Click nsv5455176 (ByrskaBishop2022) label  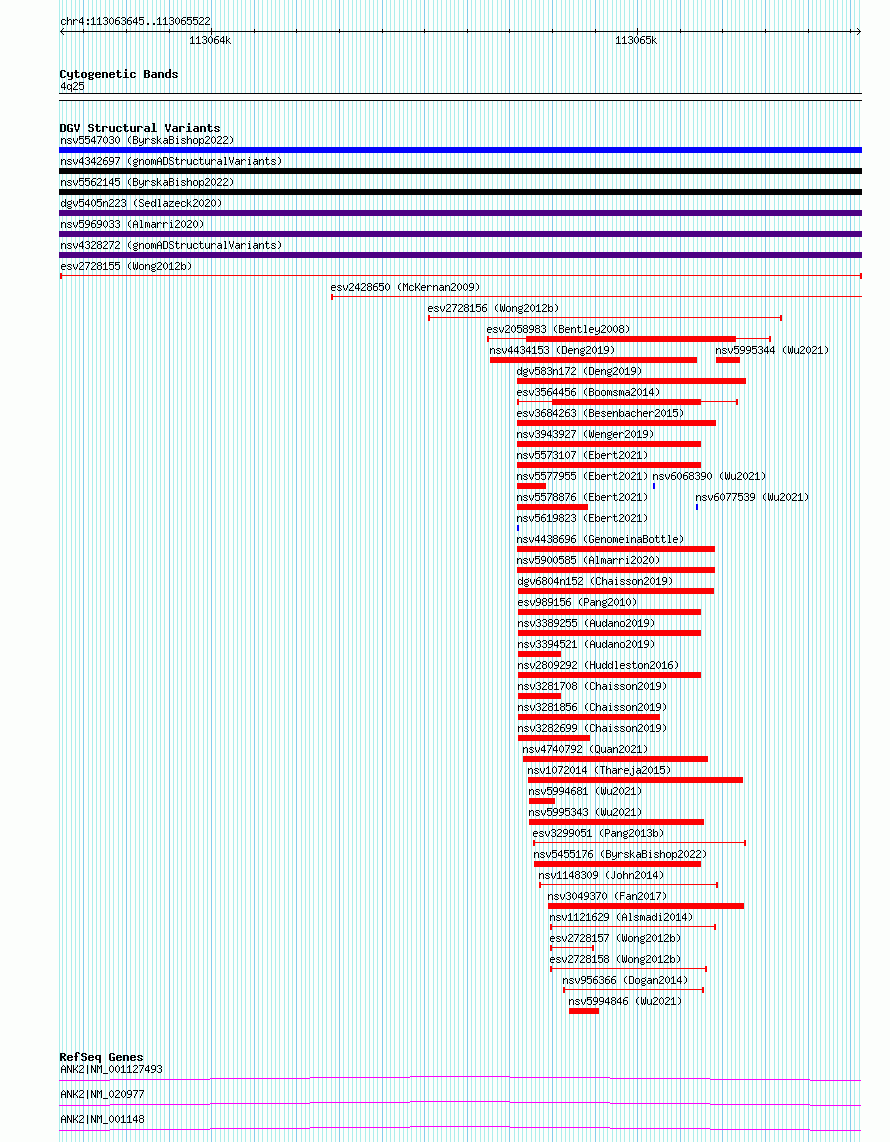[x=621, y=856]
